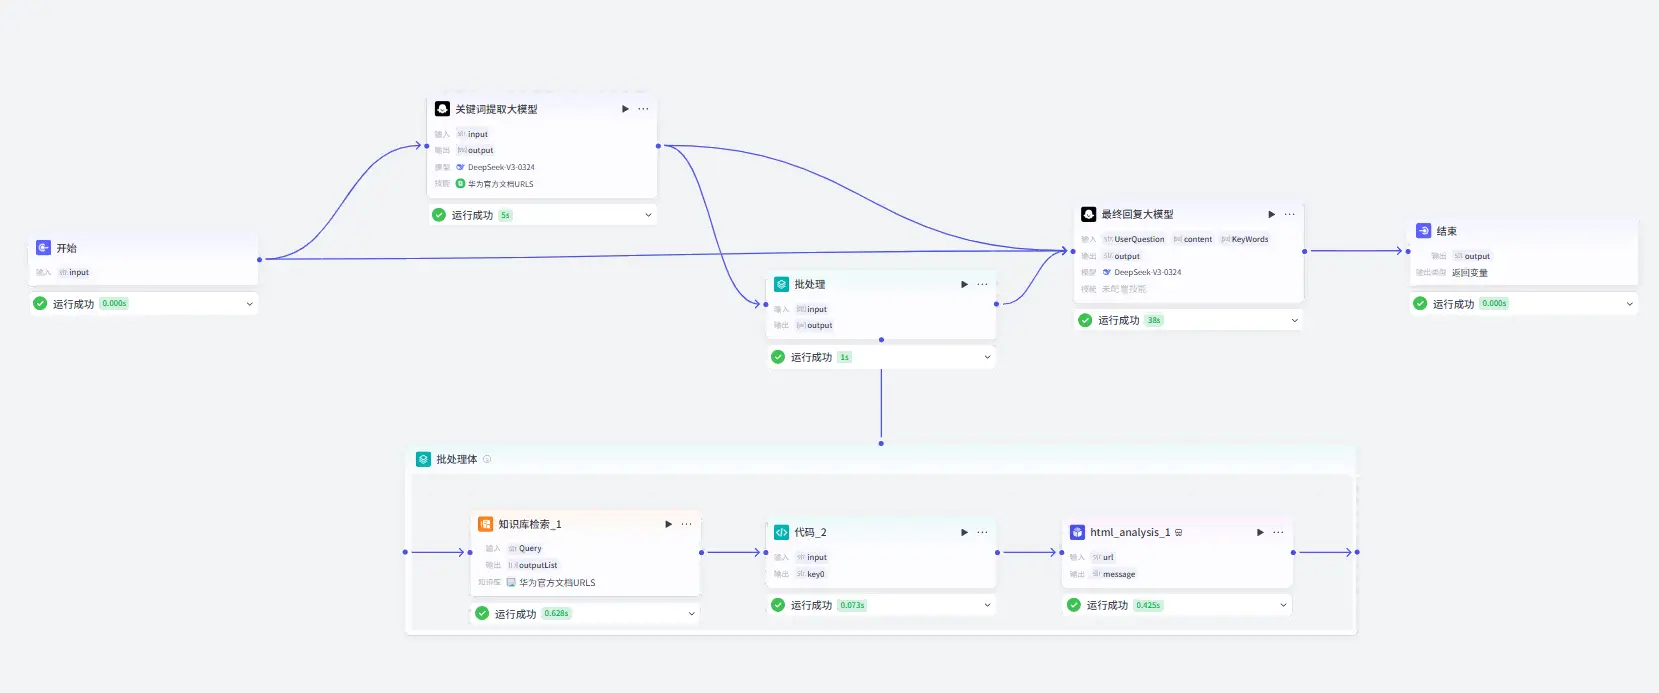
Task: Run the html_analysis_1 node
Action: (x=1260, y=532)
